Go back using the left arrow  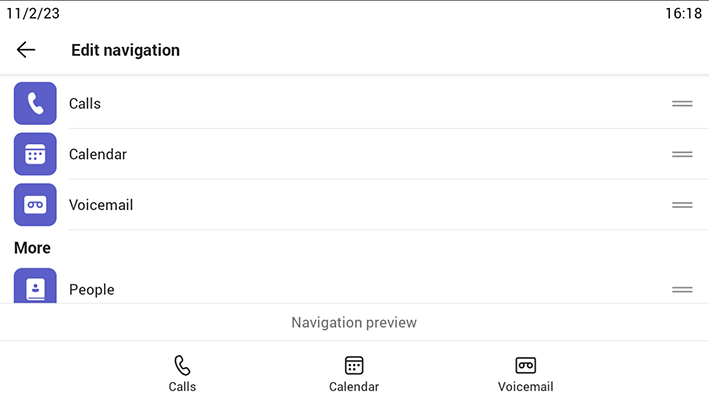26,50
